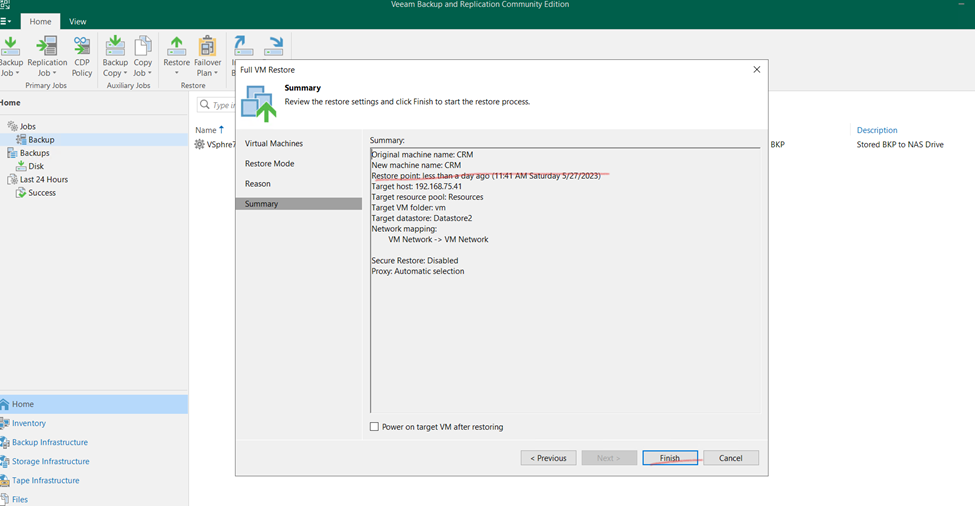This screenshot has width=975, height=506.
Task: Click Finish to start the restore
Action: tap(670, 458)
